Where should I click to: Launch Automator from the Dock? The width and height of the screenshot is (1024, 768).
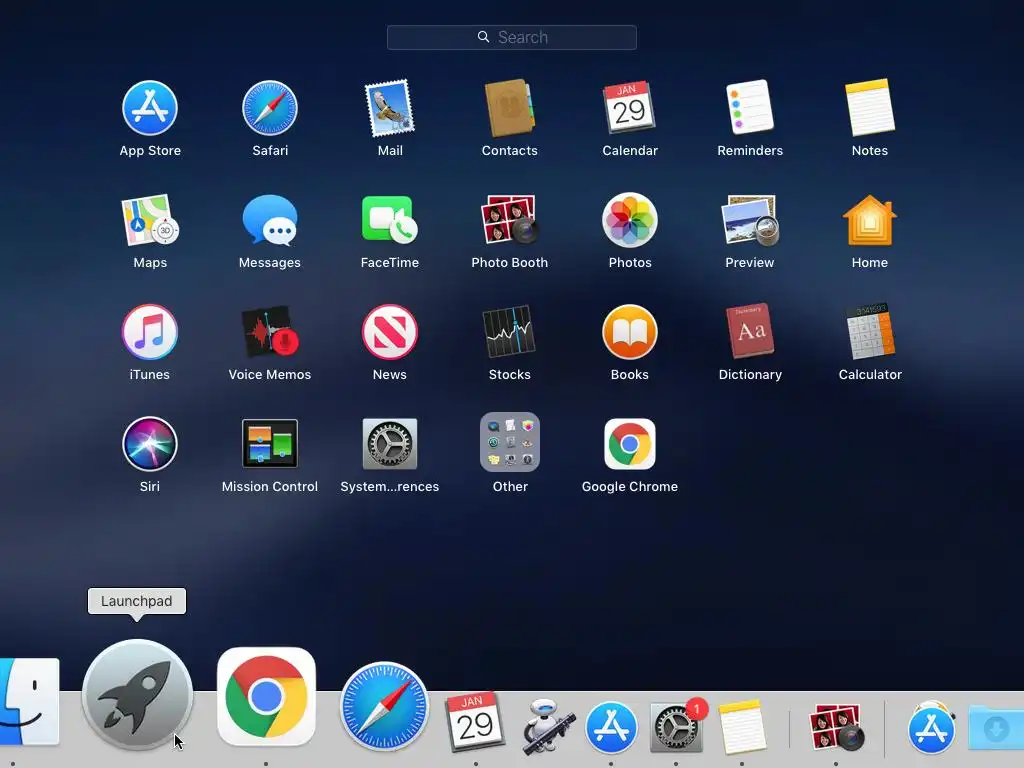547,726
